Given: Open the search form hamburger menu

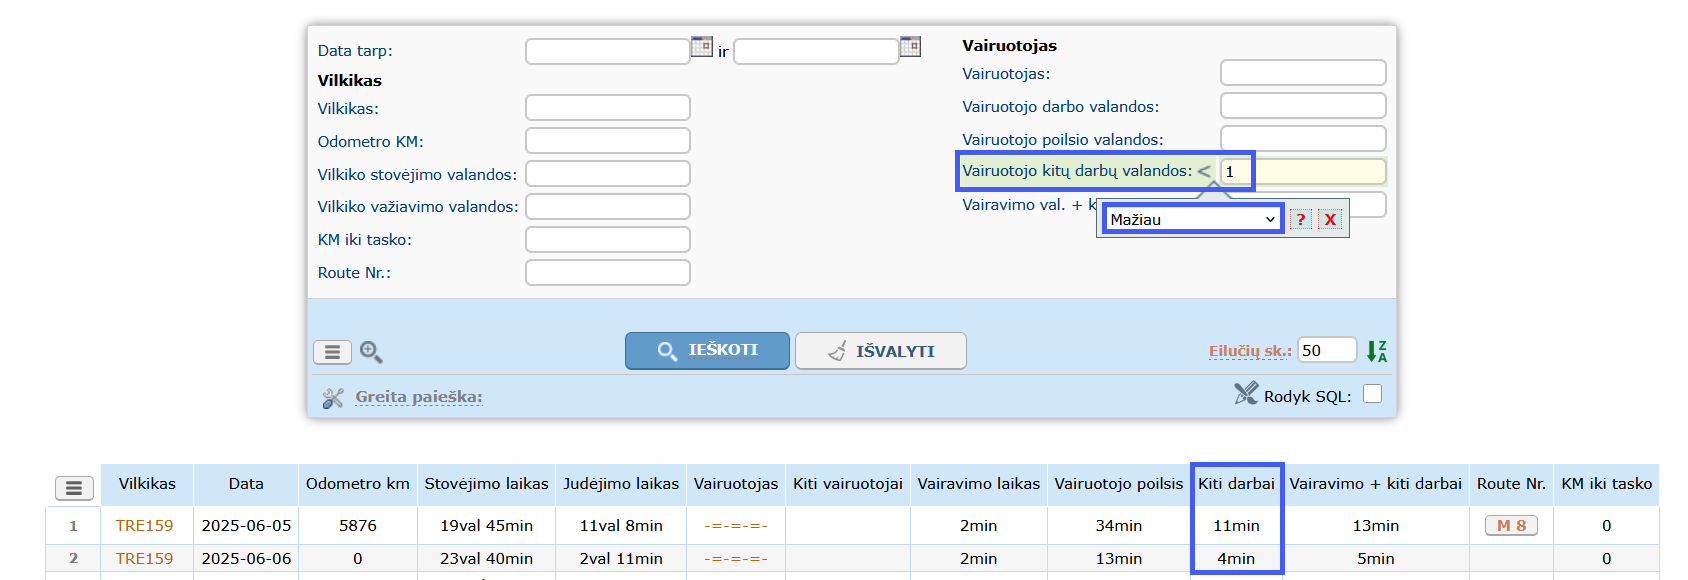Looking at the screenshot, I should 332,352.
